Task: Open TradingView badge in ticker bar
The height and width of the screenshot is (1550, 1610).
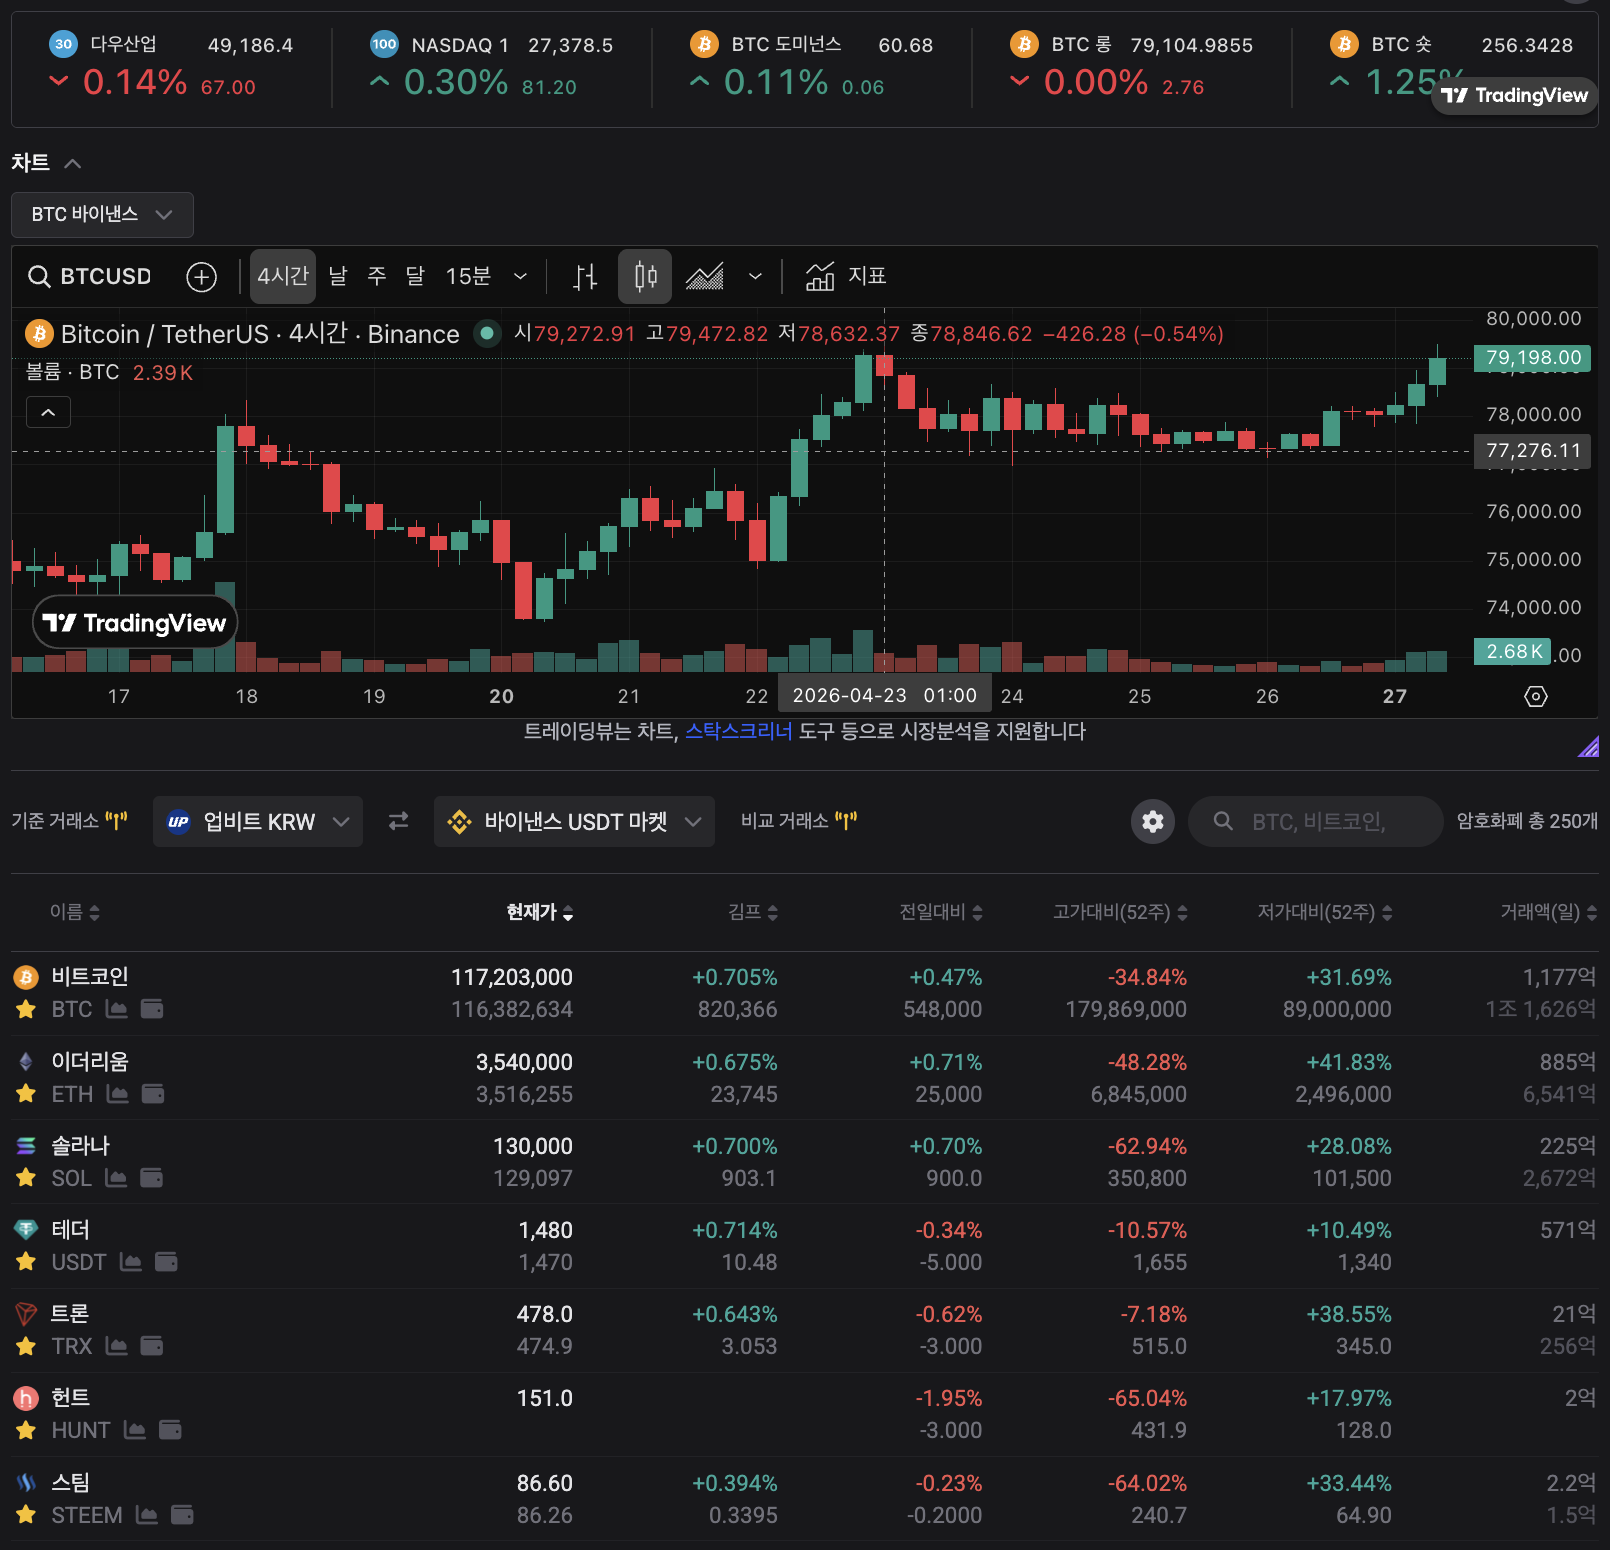Action: pos(1514,95)
